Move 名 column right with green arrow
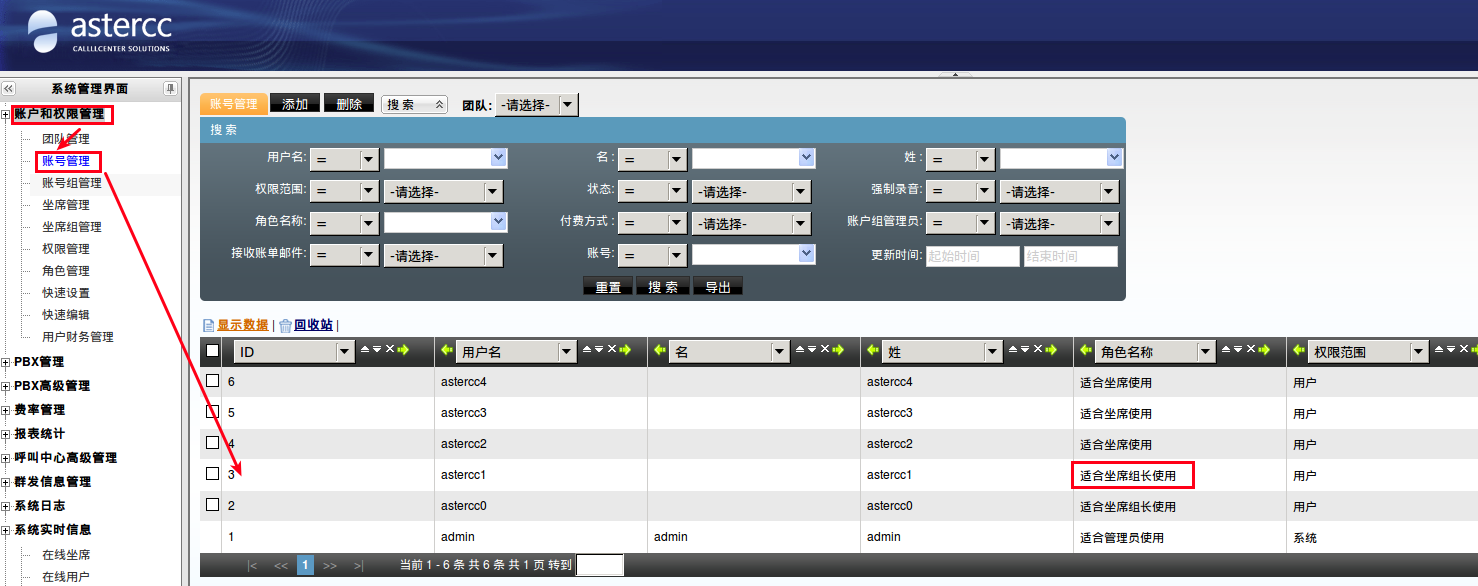The height and width of the screenshot is (586, 1478). (x=839, y=350)
